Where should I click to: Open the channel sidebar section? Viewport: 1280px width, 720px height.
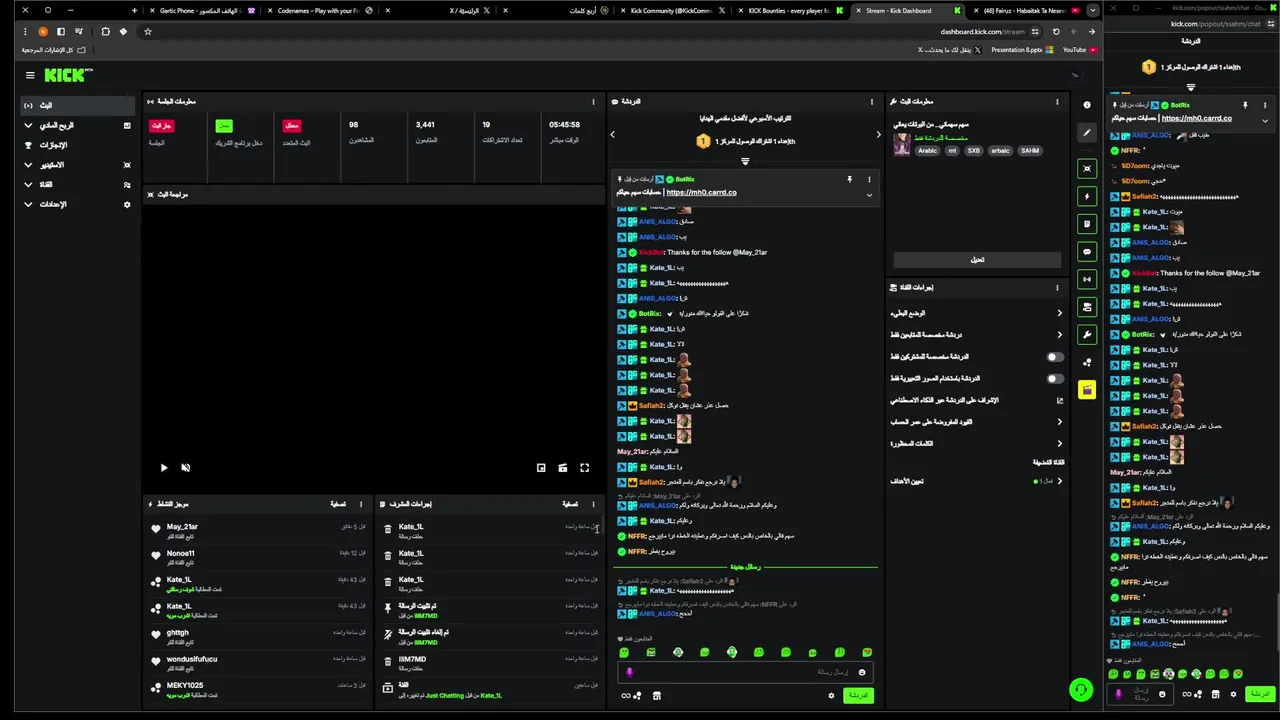point(78,184)
